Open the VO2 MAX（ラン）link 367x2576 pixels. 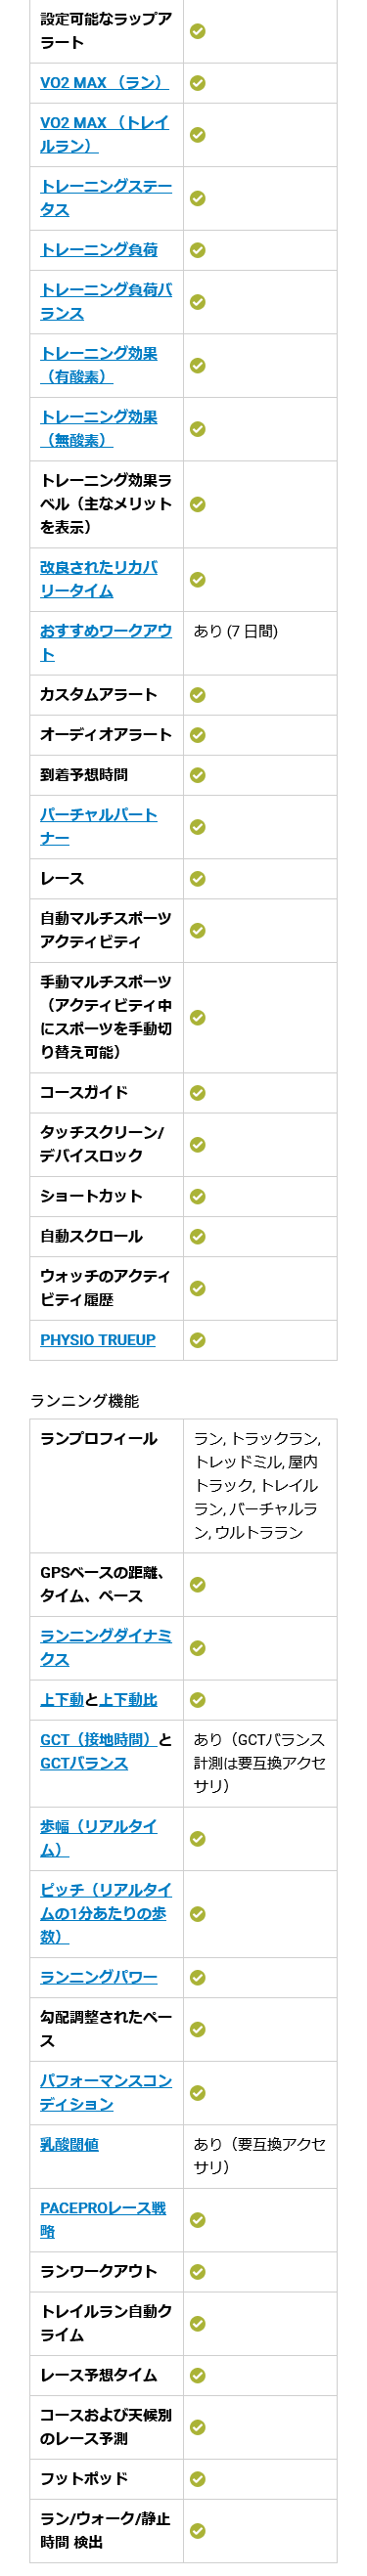tap(104, 83)
